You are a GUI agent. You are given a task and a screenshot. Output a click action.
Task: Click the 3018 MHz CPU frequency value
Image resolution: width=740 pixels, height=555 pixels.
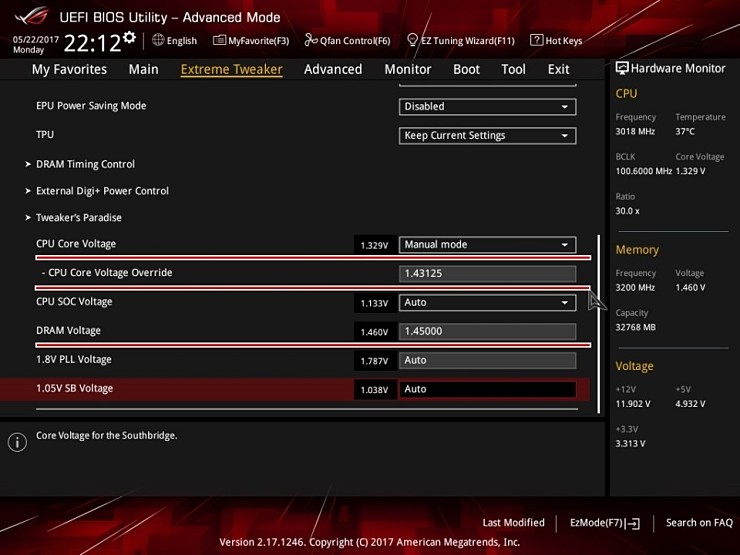635,132
